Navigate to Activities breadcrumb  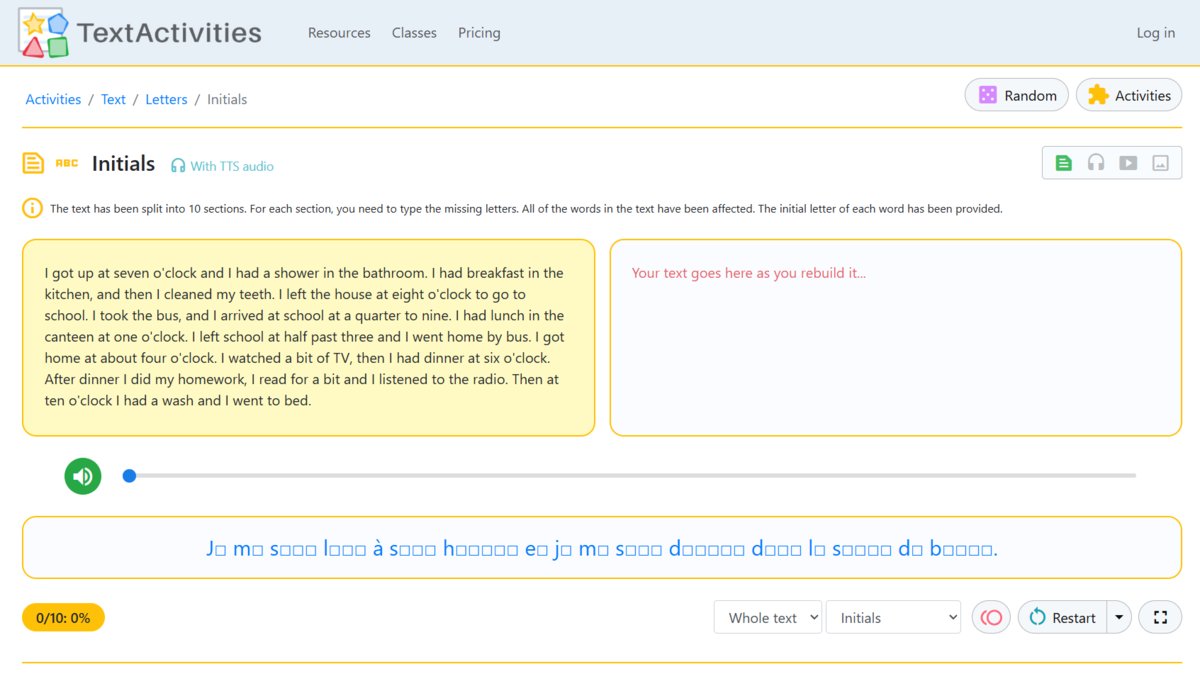53,99
